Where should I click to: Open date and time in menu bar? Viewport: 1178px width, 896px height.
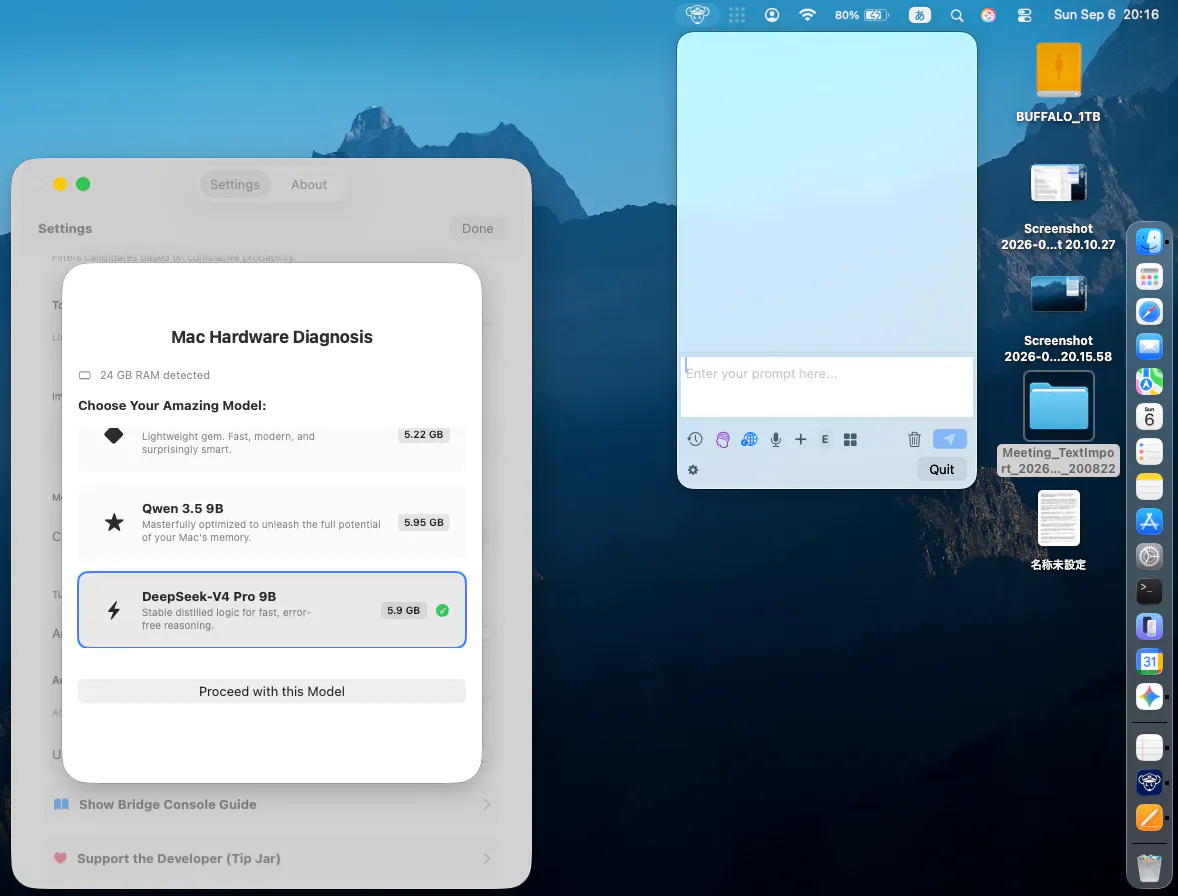[x=1106, y=14]
